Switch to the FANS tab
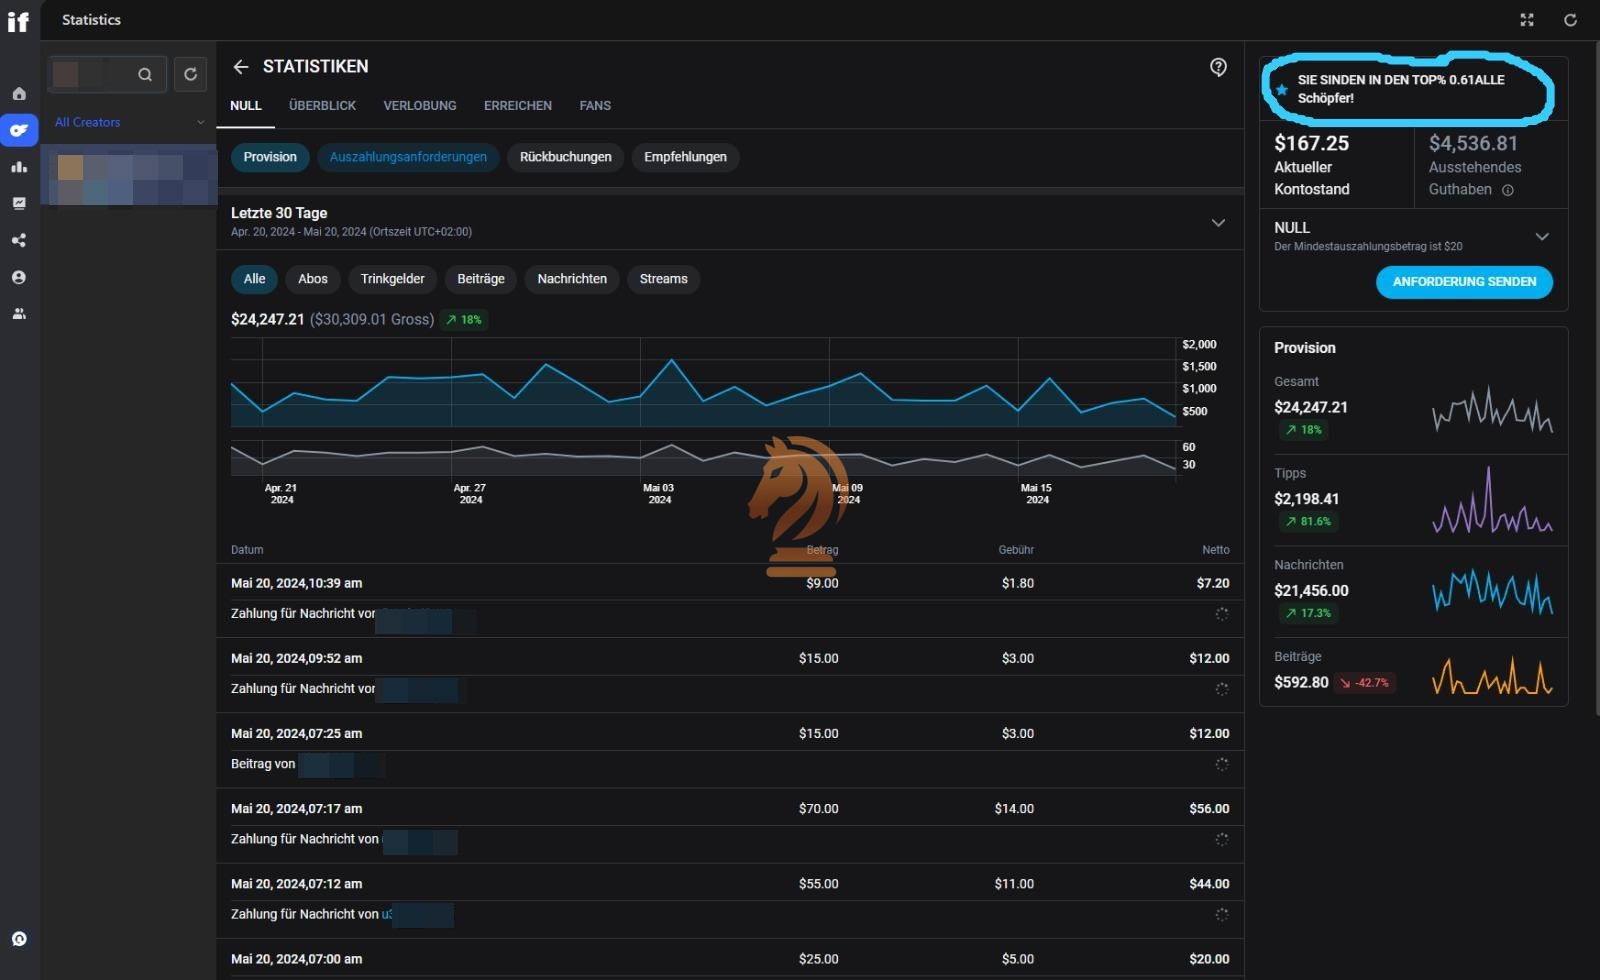Viewport: 1600px width, 980px height. [x=595, y=105]
